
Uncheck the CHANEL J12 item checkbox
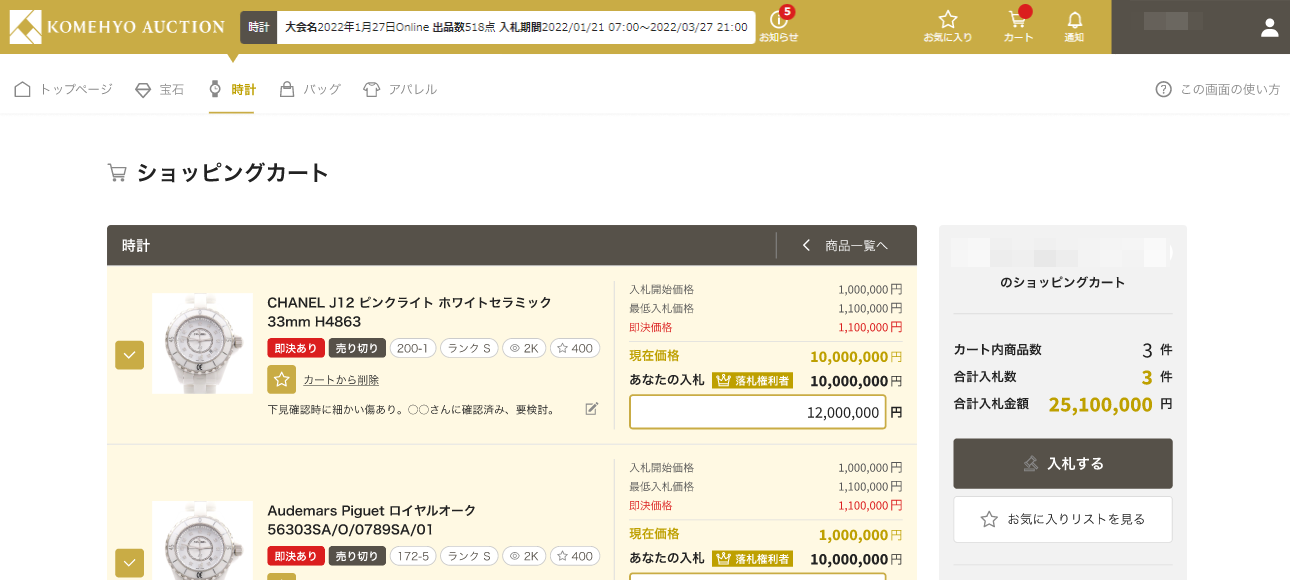click(x=129, y=355)
